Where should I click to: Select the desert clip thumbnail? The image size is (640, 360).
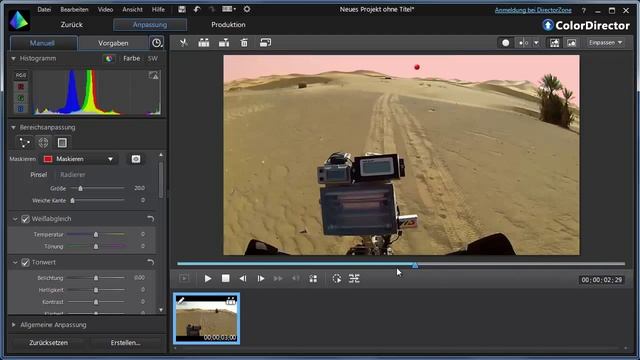point(207,318)
